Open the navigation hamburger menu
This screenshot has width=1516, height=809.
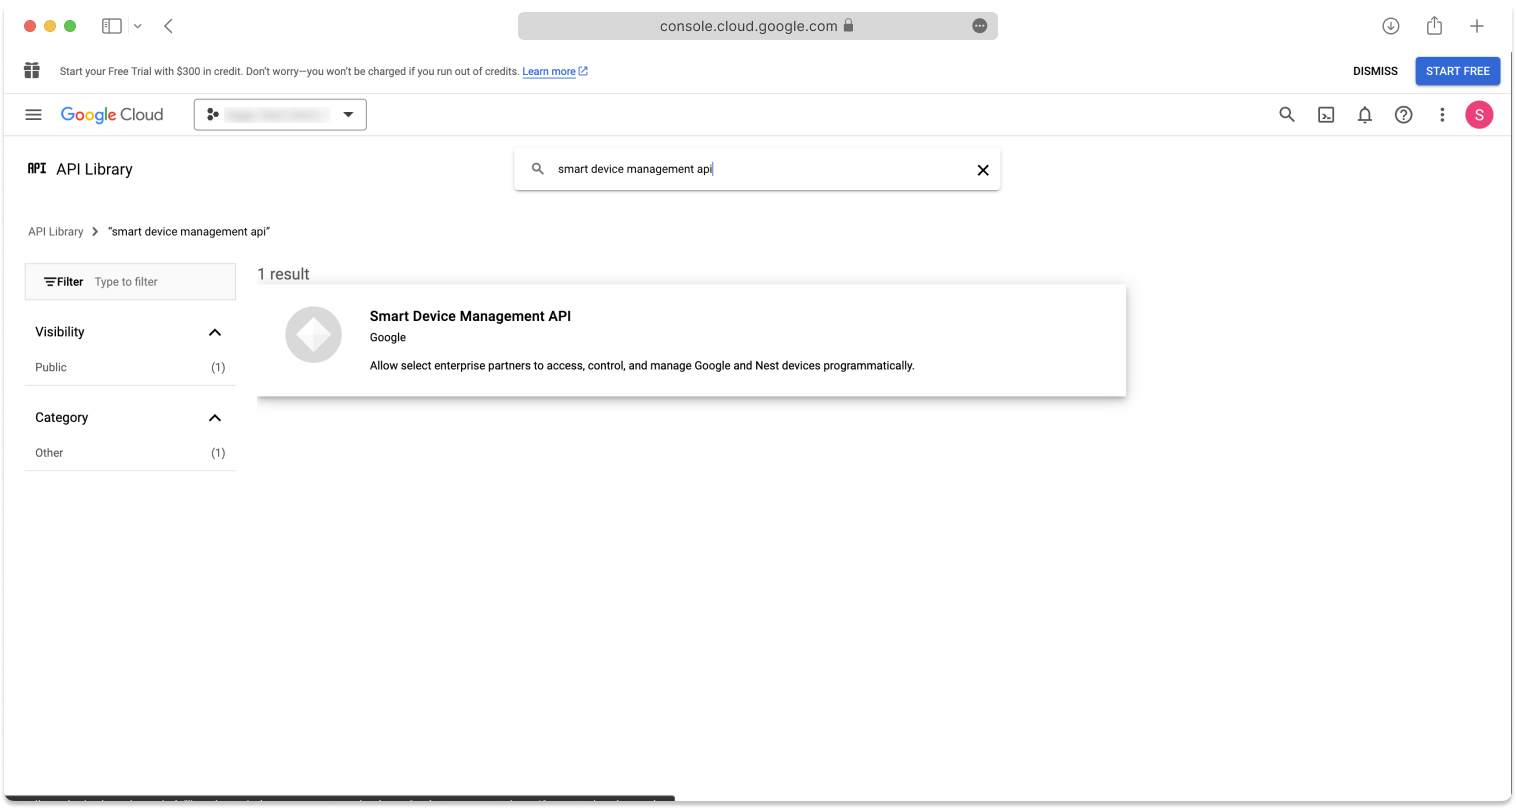coord(33,114)
